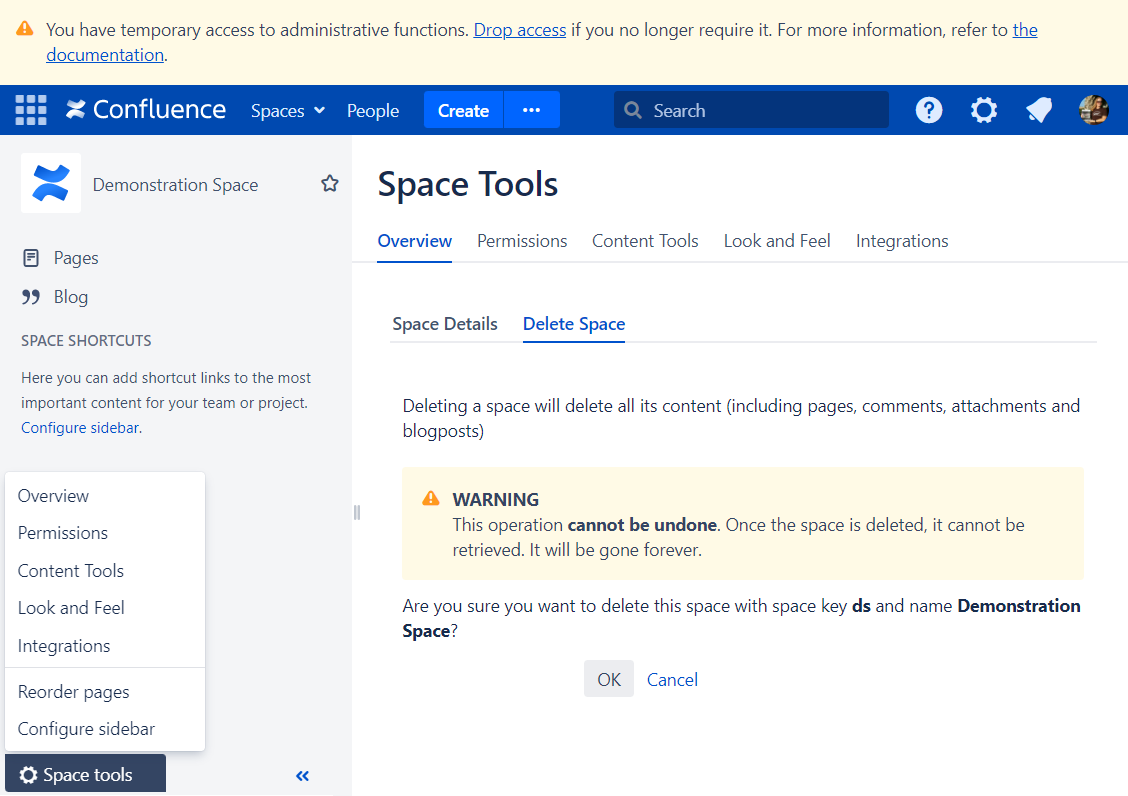The image size is (1128, 796).
Task: Collapse the sidebar with the chevron
Action: tap(302, 775)
